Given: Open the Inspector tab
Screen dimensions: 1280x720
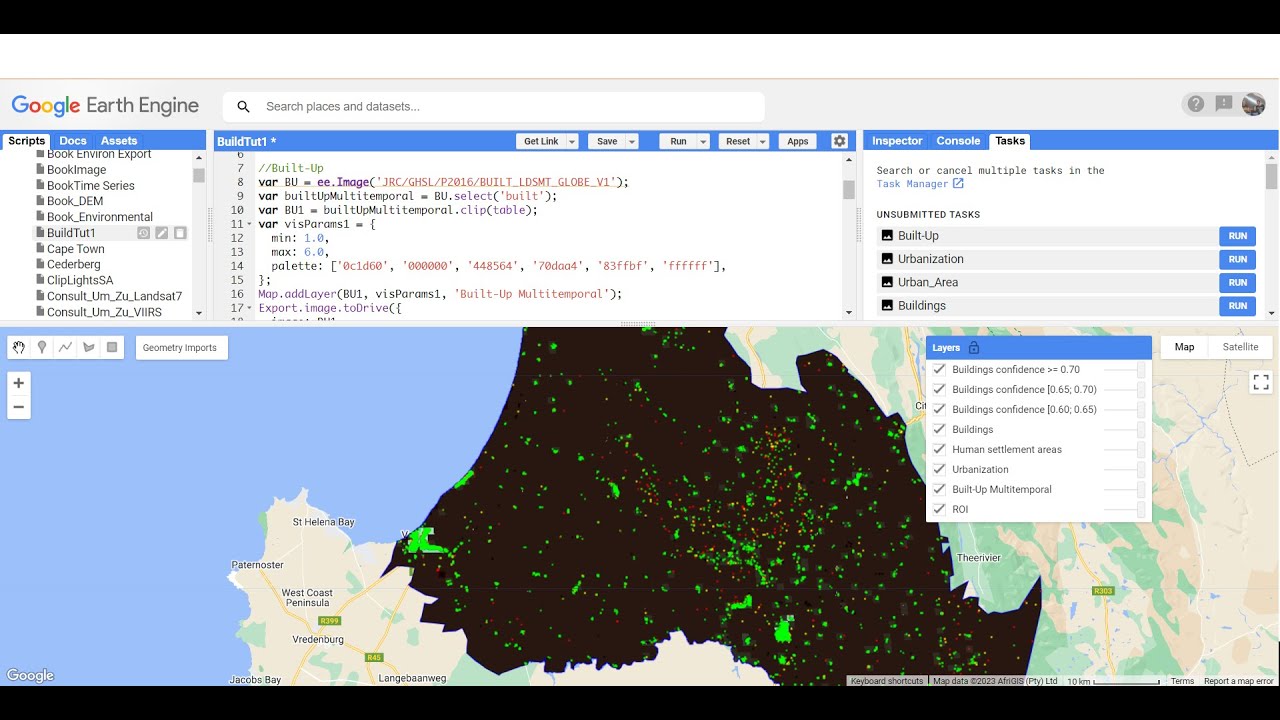Looking at the screenshot, I should click(x=897, y=141).
